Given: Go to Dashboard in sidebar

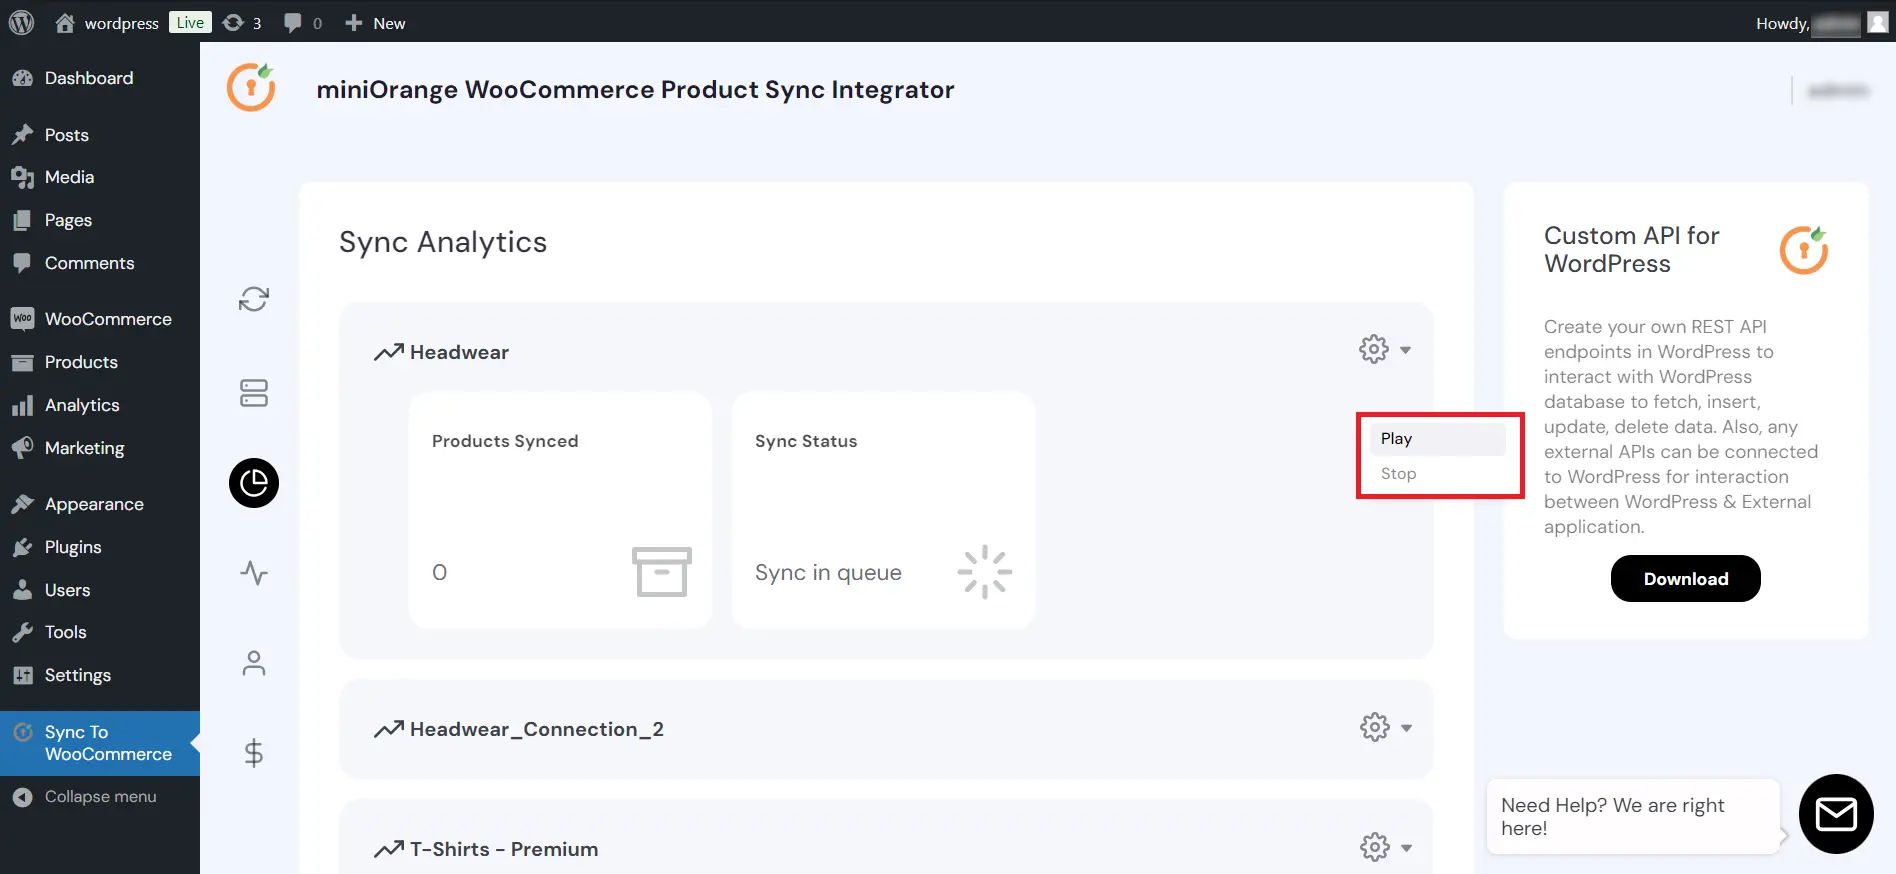Looking at the screenshot, I should click(x=100, y=78).
